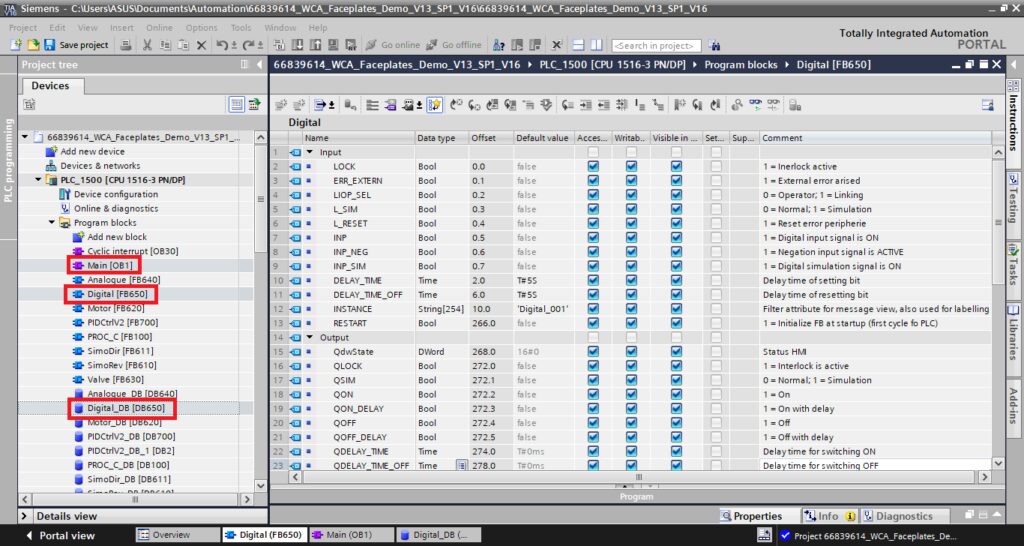This screenshot has width=1024, height=546.
Task: Click the binoculars search icon
Action: tap(714, 45)
